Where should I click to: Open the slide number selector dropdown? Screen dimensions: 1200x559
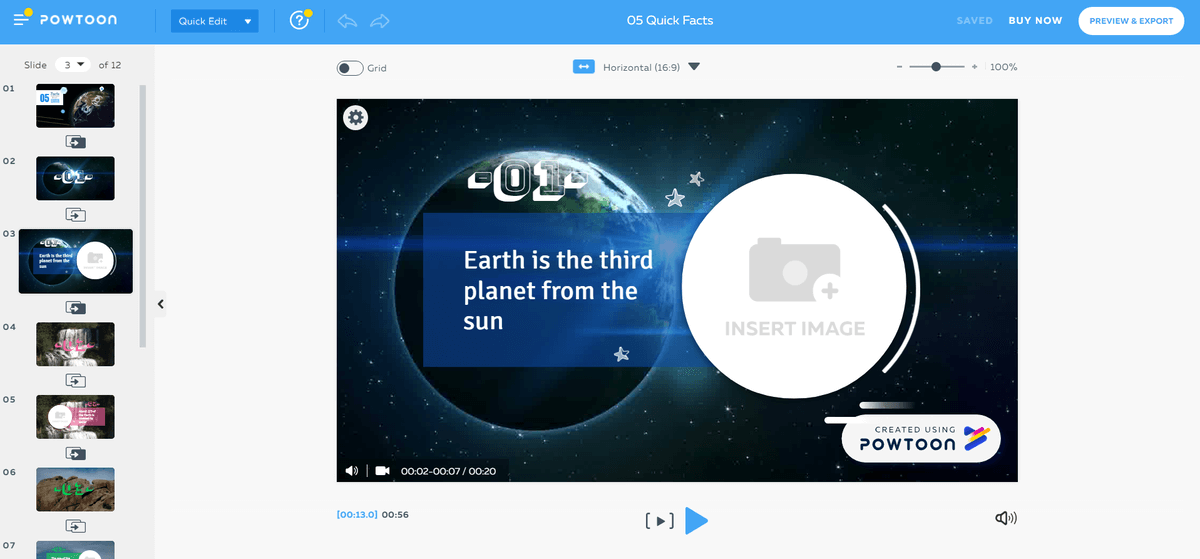[73, 64]
